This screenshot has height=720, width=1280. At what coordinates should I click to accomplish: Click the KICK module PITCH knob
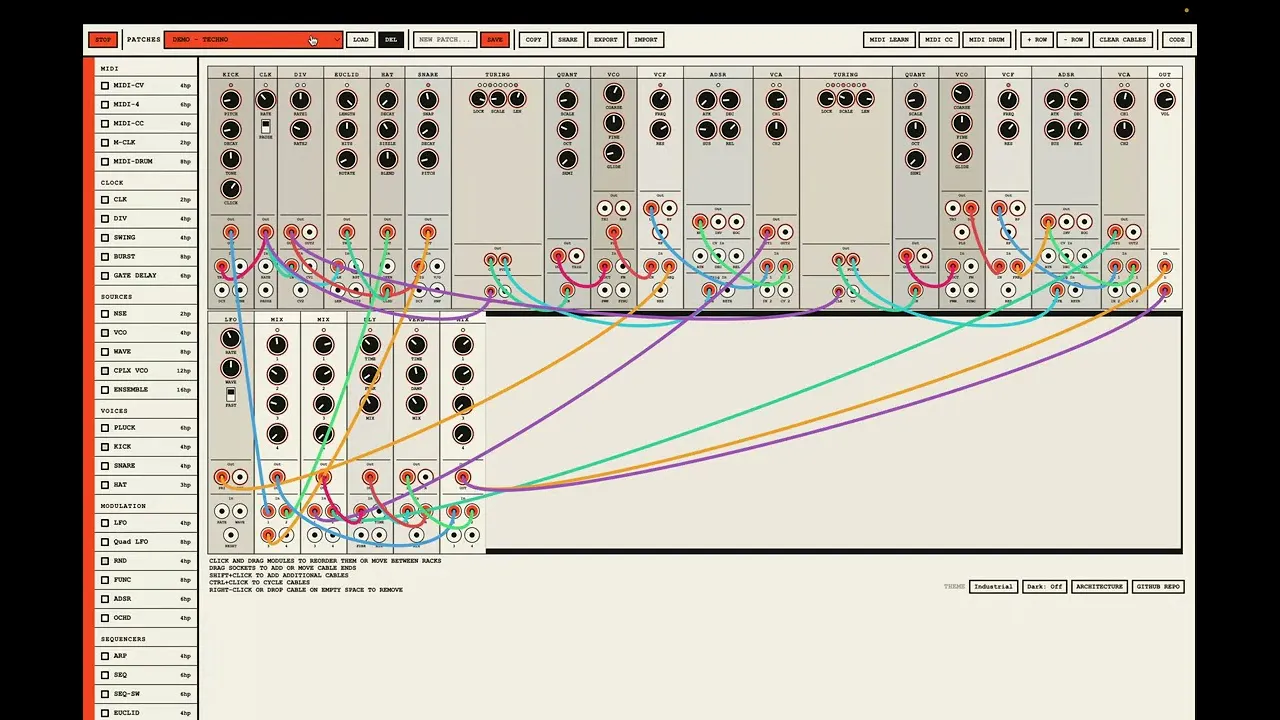pyautogui.click(x=231, y=100)
